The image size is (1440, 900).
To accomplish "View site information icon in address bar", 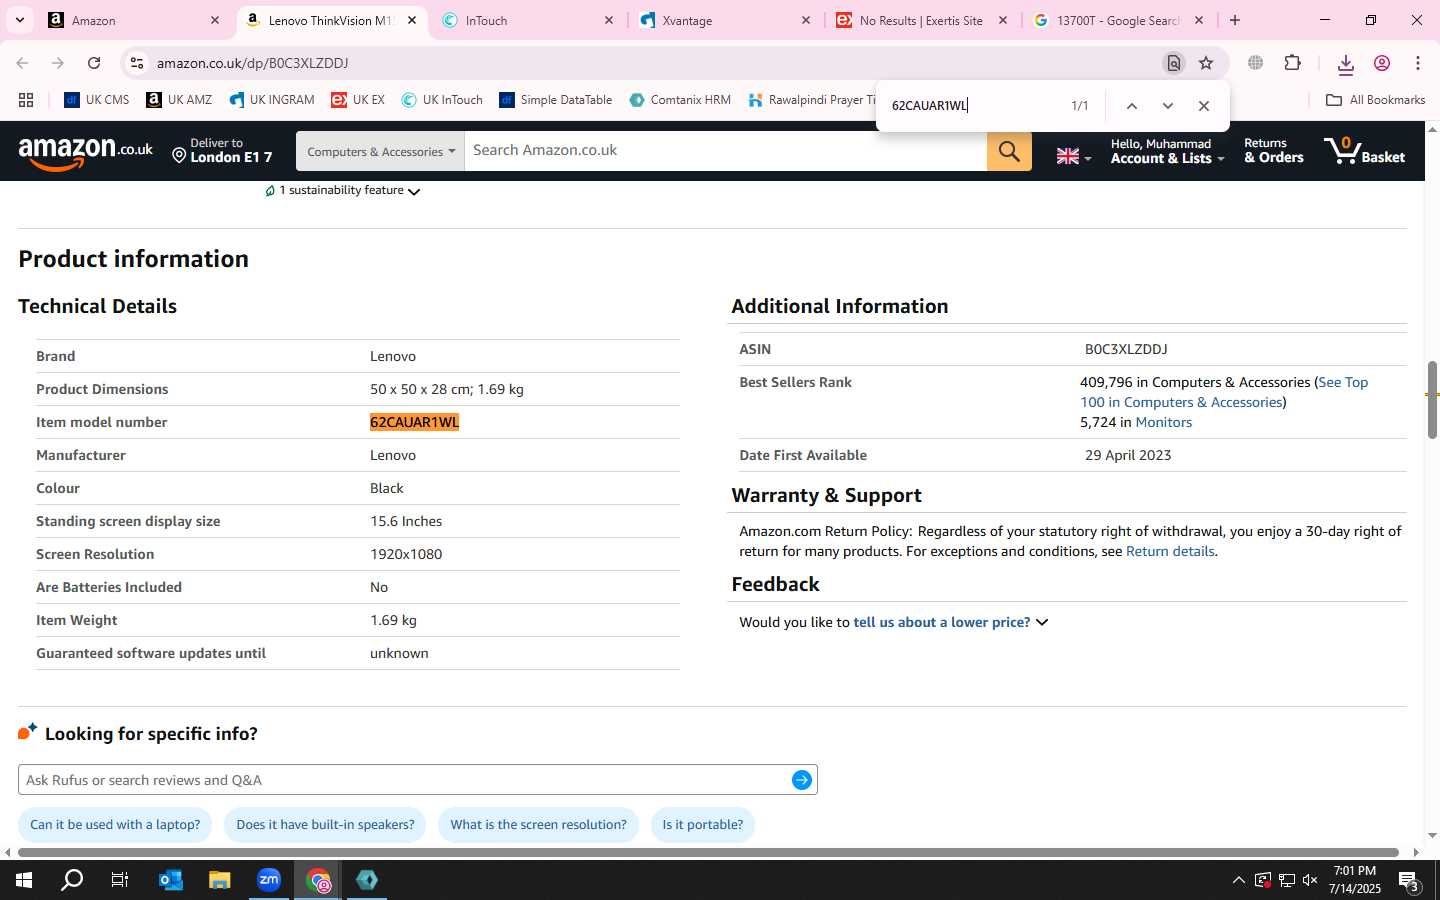I will 137,63.
